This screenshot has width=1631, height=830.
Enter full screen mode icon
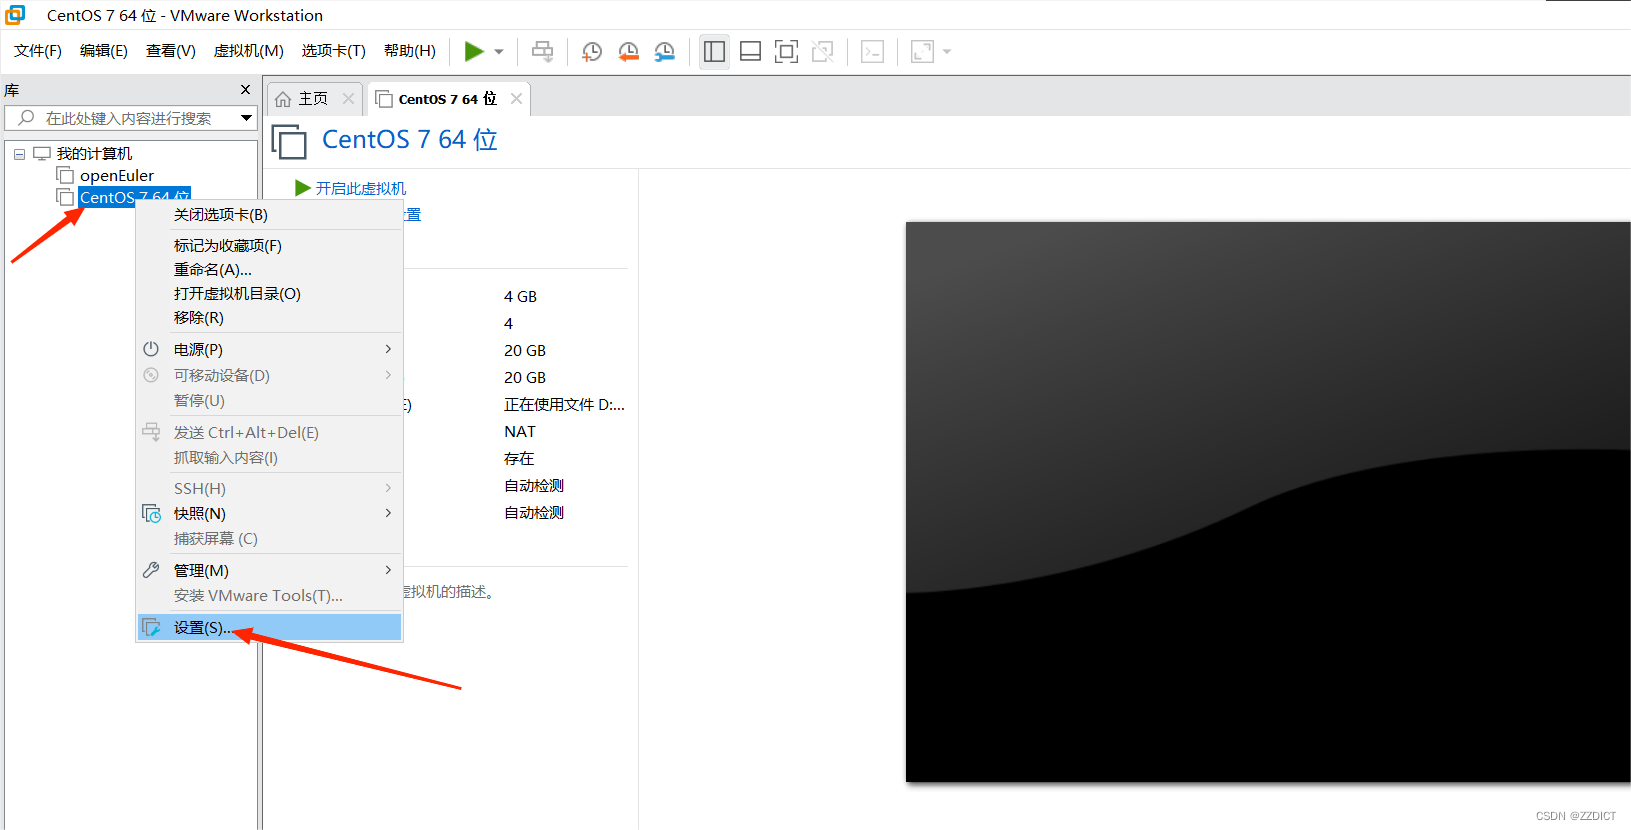tap(786, 51)
